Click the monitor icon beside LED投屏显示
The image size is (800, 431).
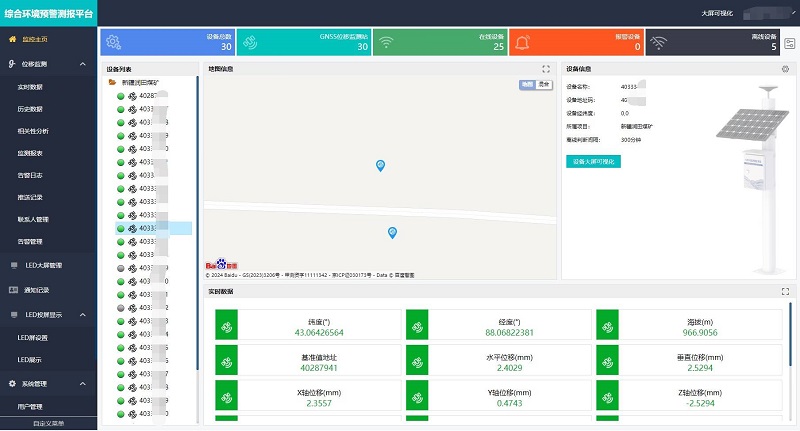click(14, 315)
